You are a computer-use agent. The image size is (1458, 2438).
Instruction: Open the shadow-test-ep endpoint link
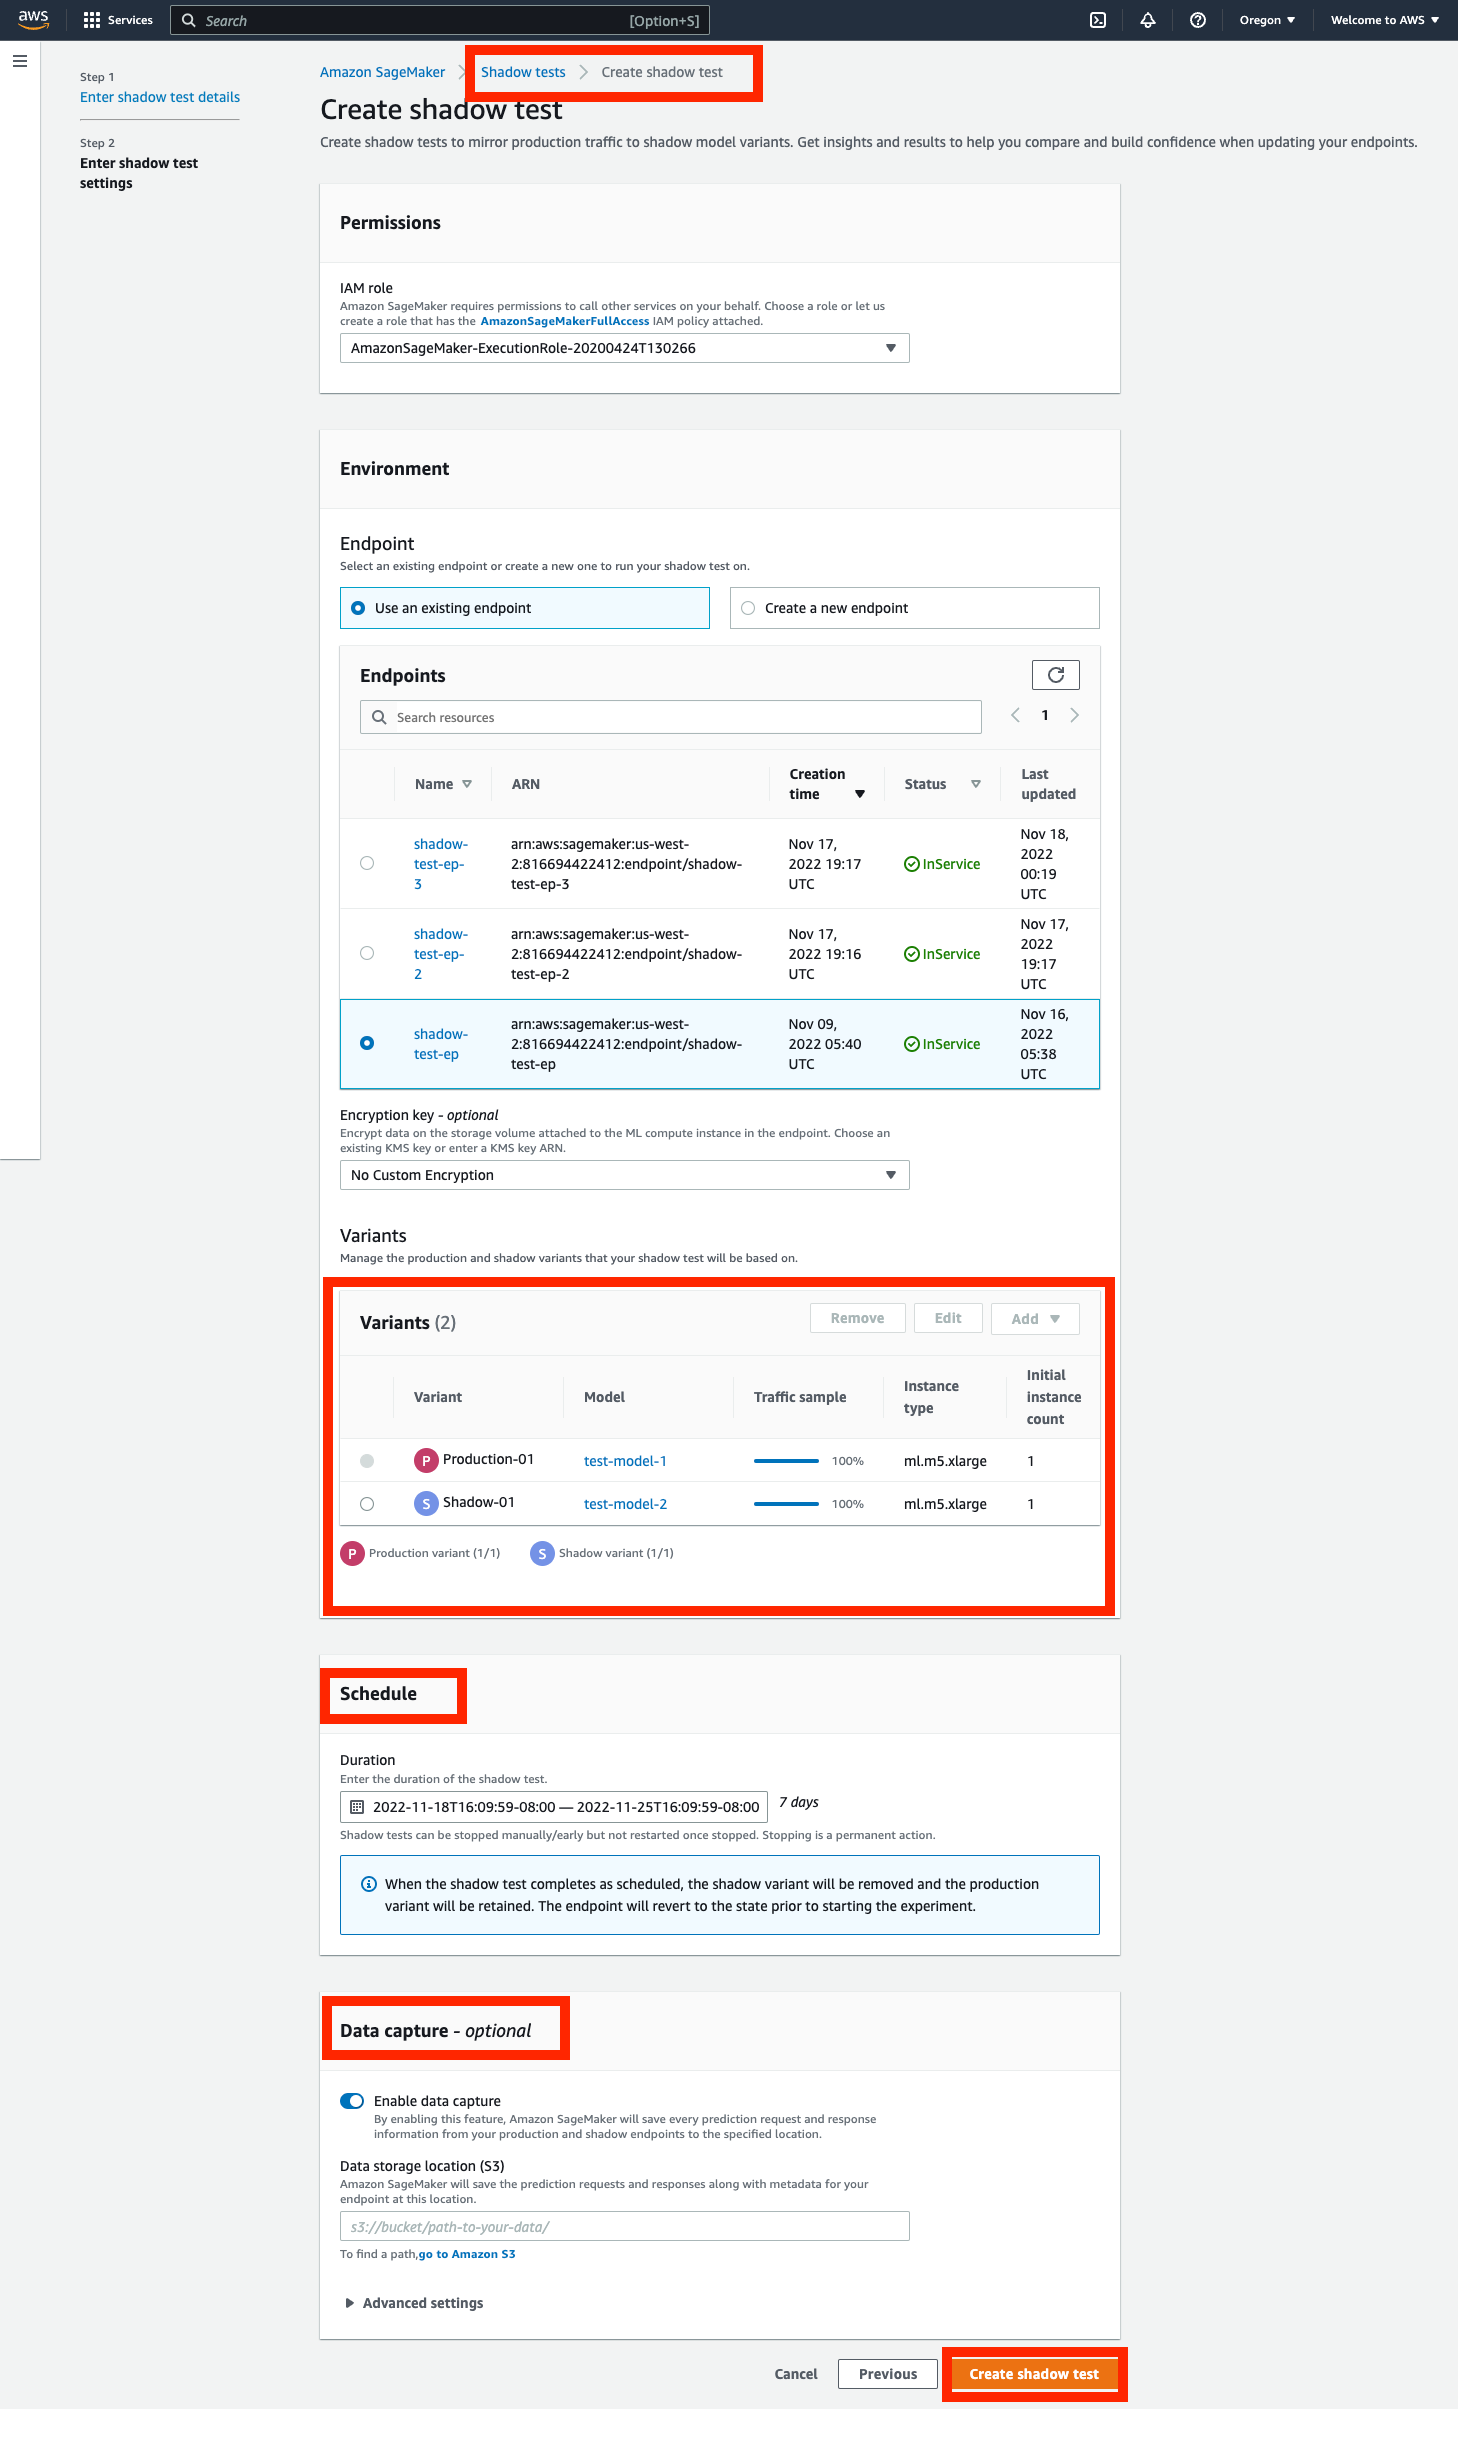441,1044
